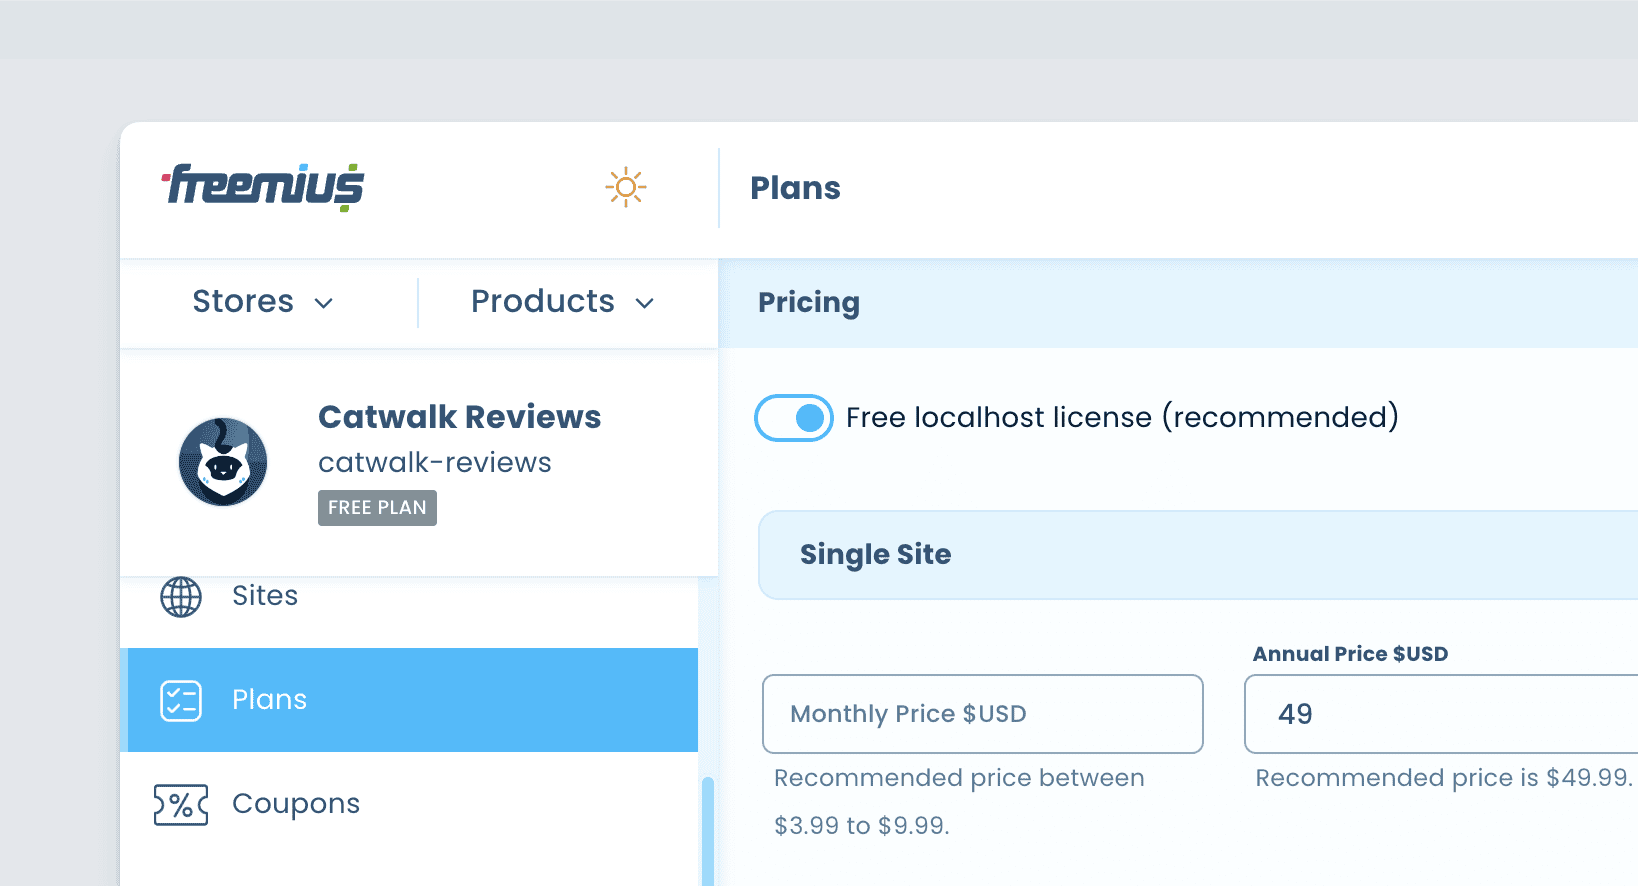
Task: Open the Products dropdown
Action: (563, 302)
